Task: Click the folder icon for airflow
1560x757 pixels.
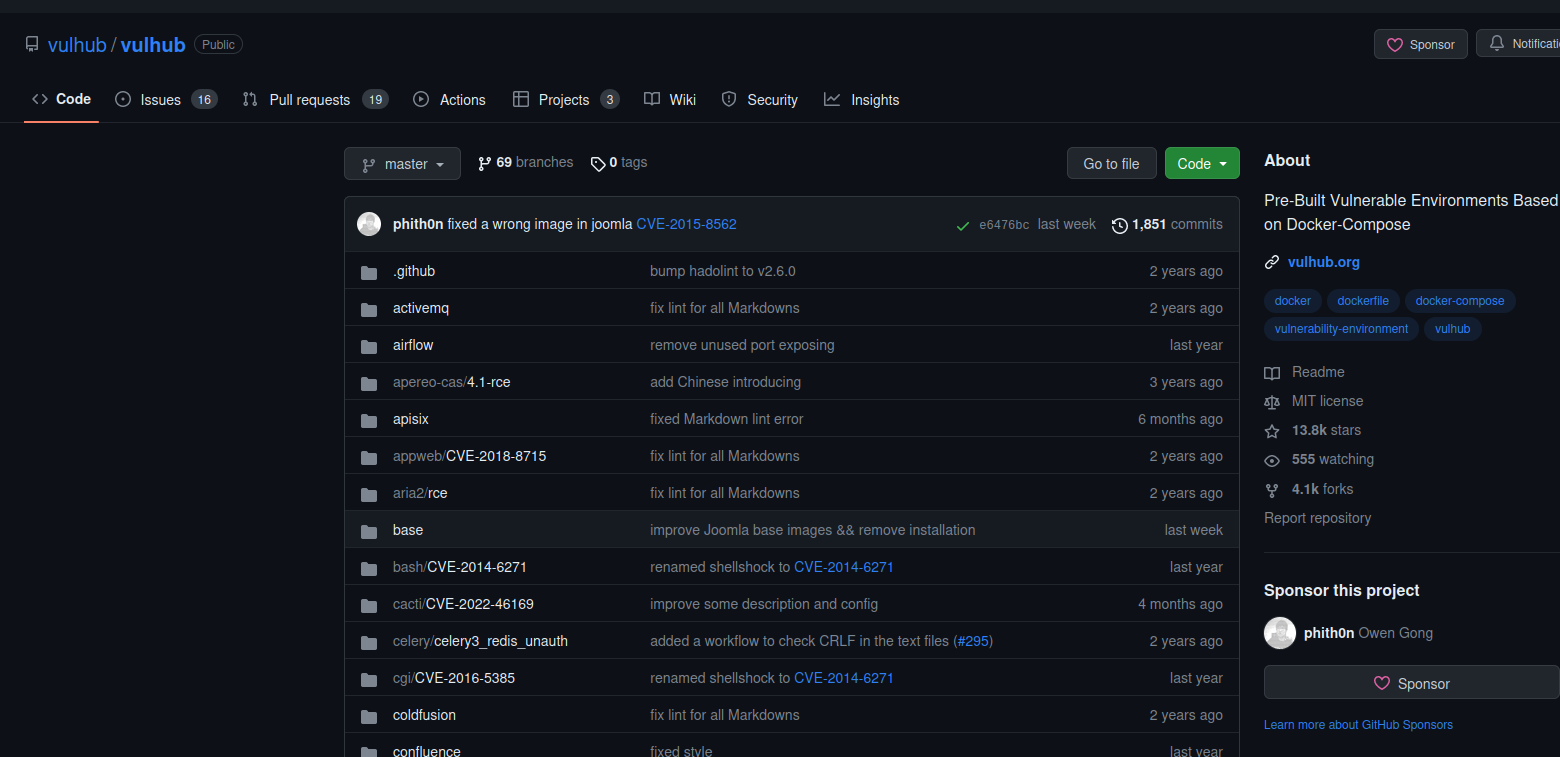Action: pos(369,346)
